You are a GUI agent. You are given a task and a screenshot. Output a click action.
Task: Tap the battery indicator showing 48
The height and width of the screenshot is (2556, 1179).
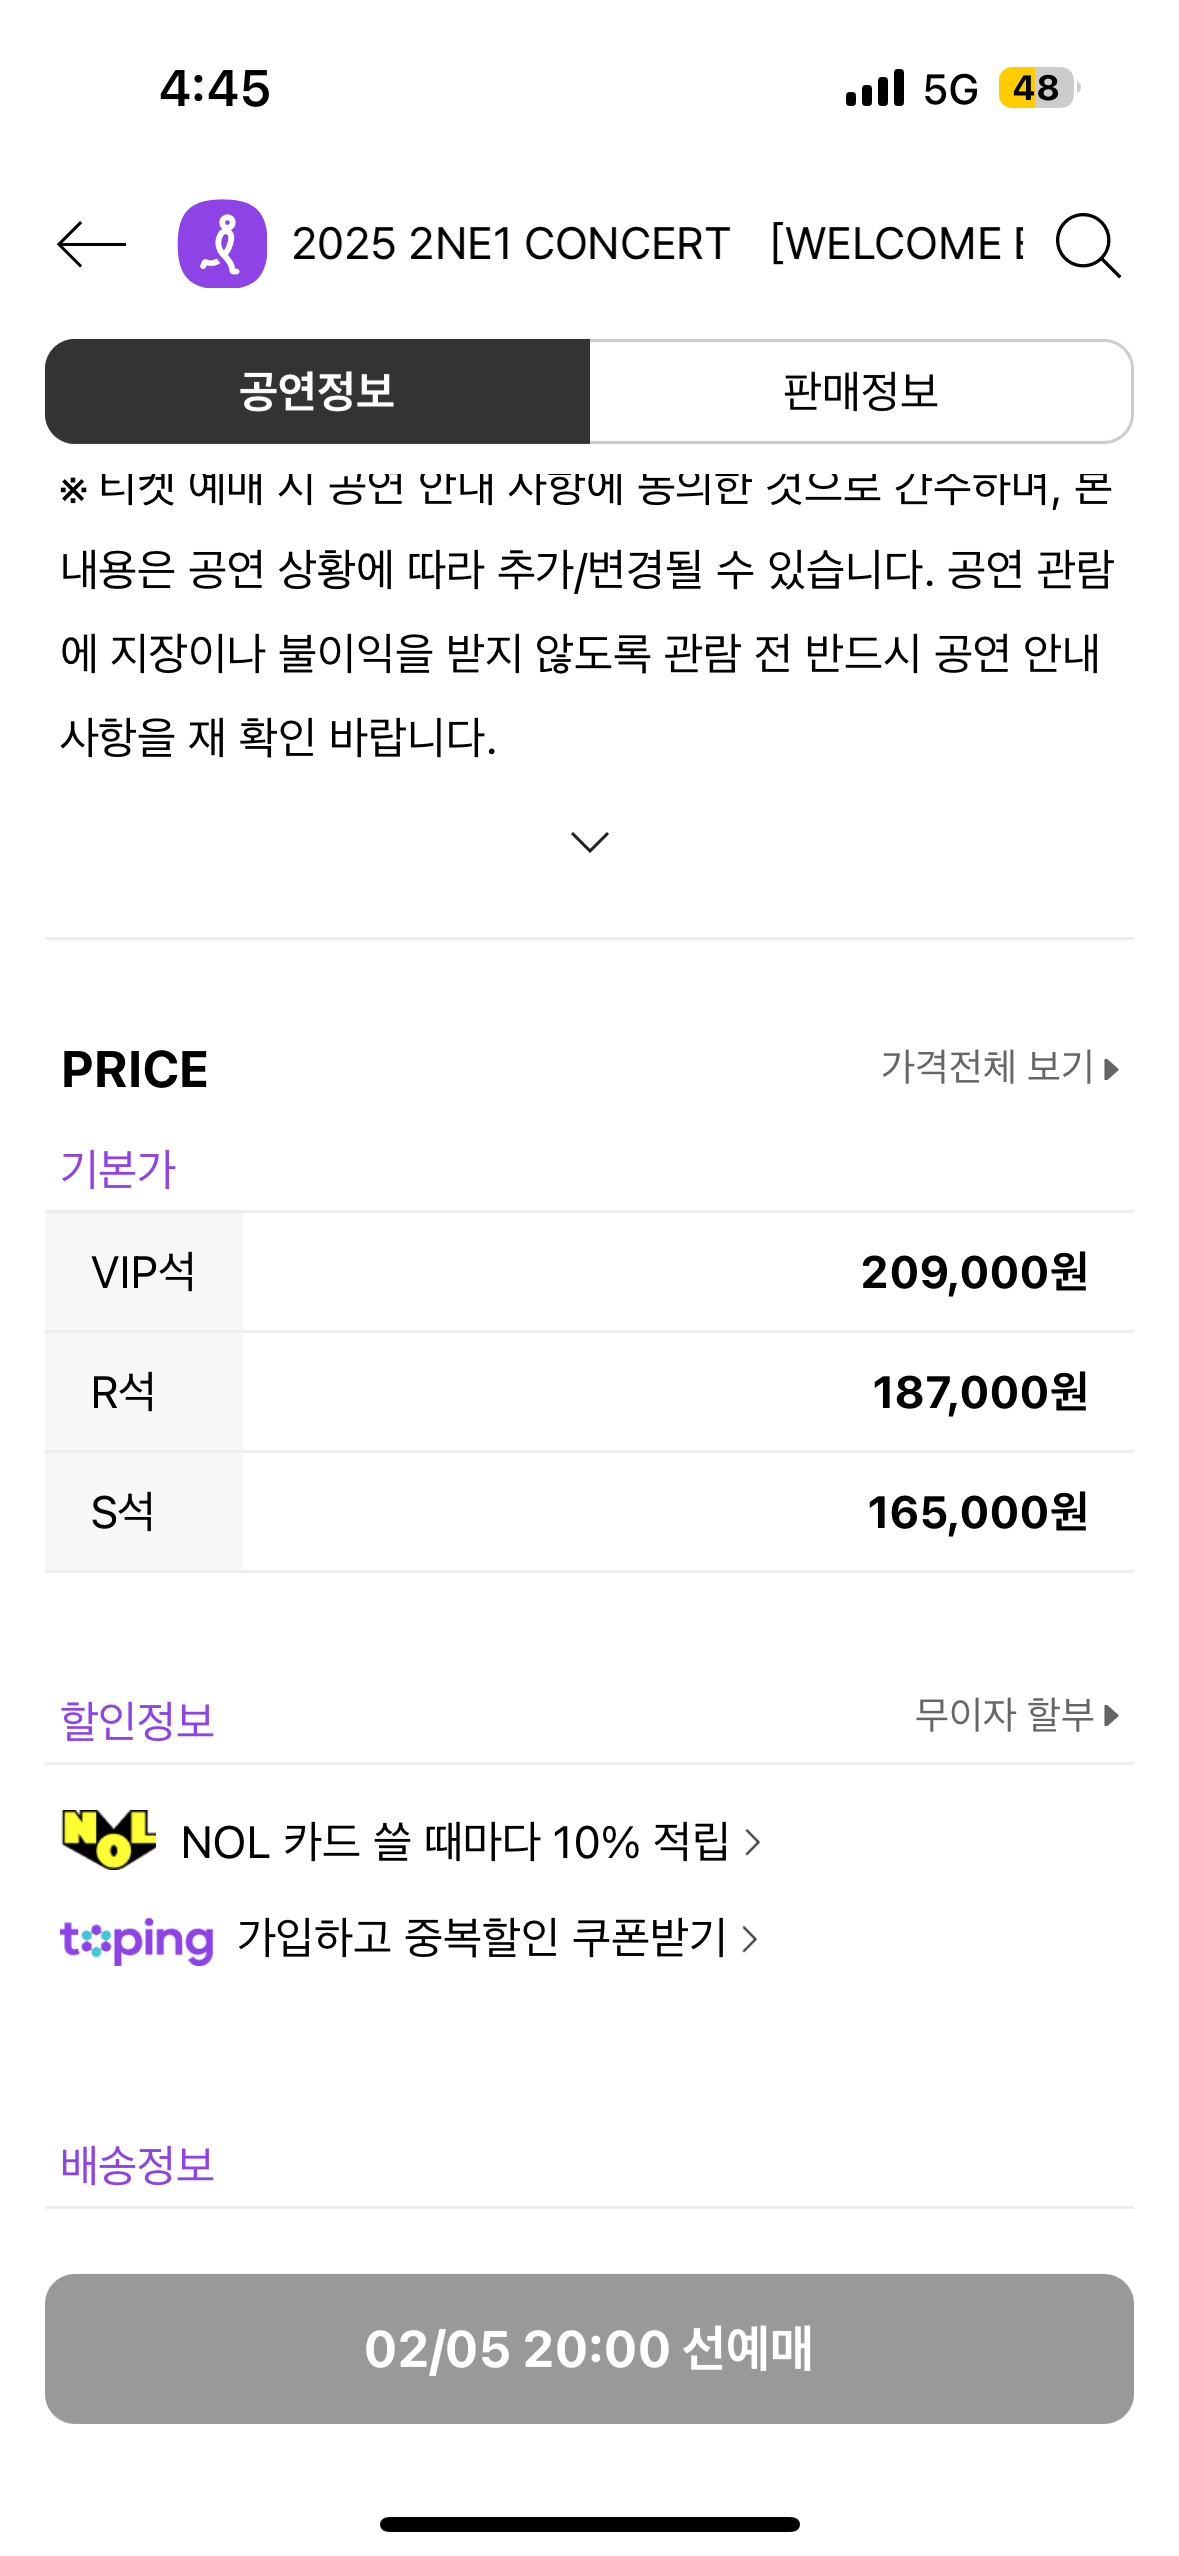point(1038,89)
